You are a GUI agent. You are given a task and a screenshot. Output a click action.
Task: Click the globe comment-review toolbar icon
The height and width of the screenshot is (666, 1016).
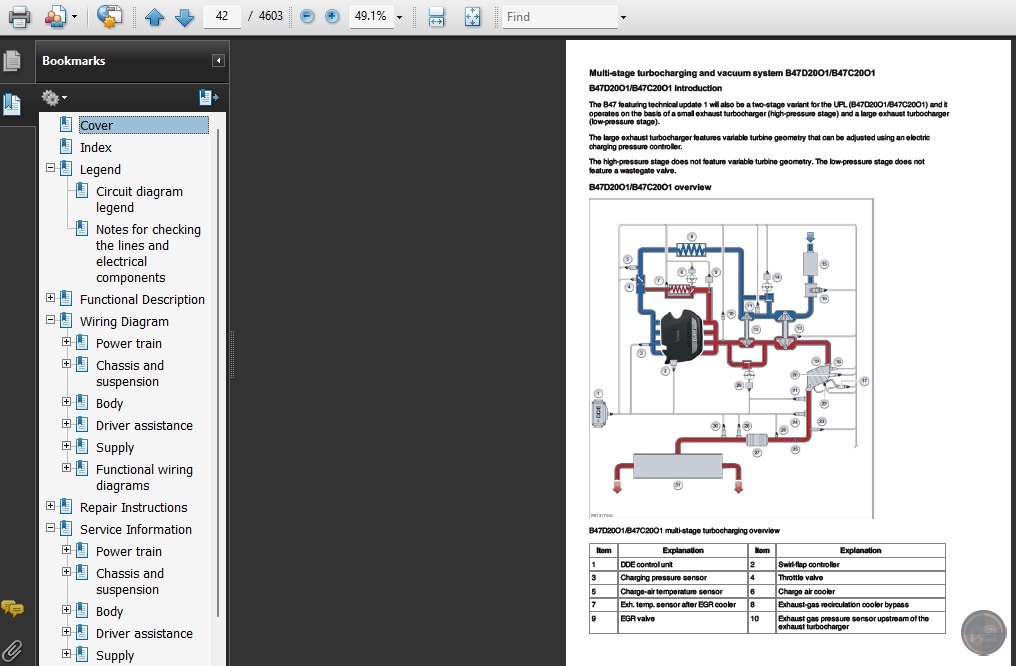pos(109,16)
